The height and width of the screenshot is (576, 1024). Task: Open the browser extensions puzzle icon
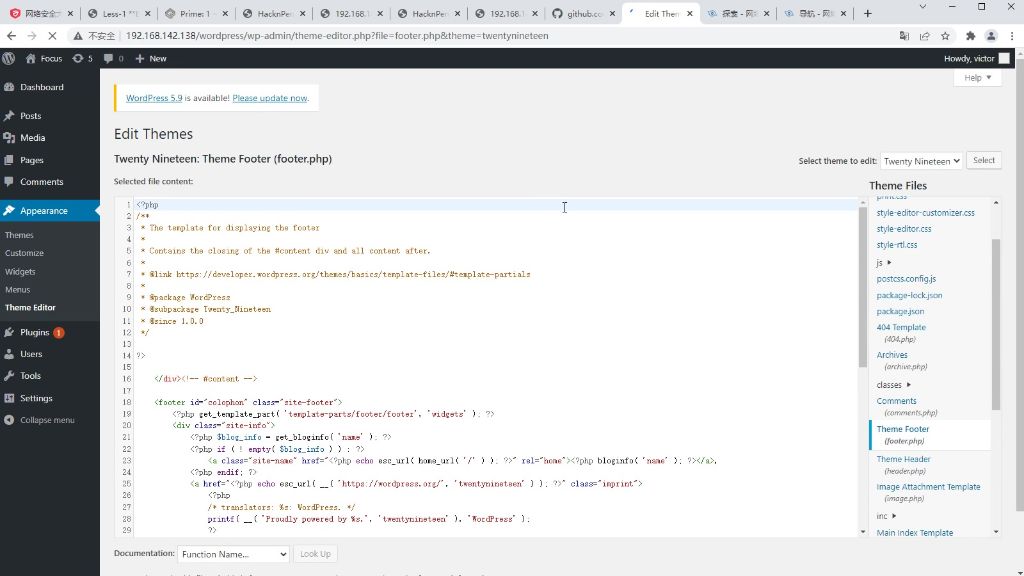pos(970,36)
